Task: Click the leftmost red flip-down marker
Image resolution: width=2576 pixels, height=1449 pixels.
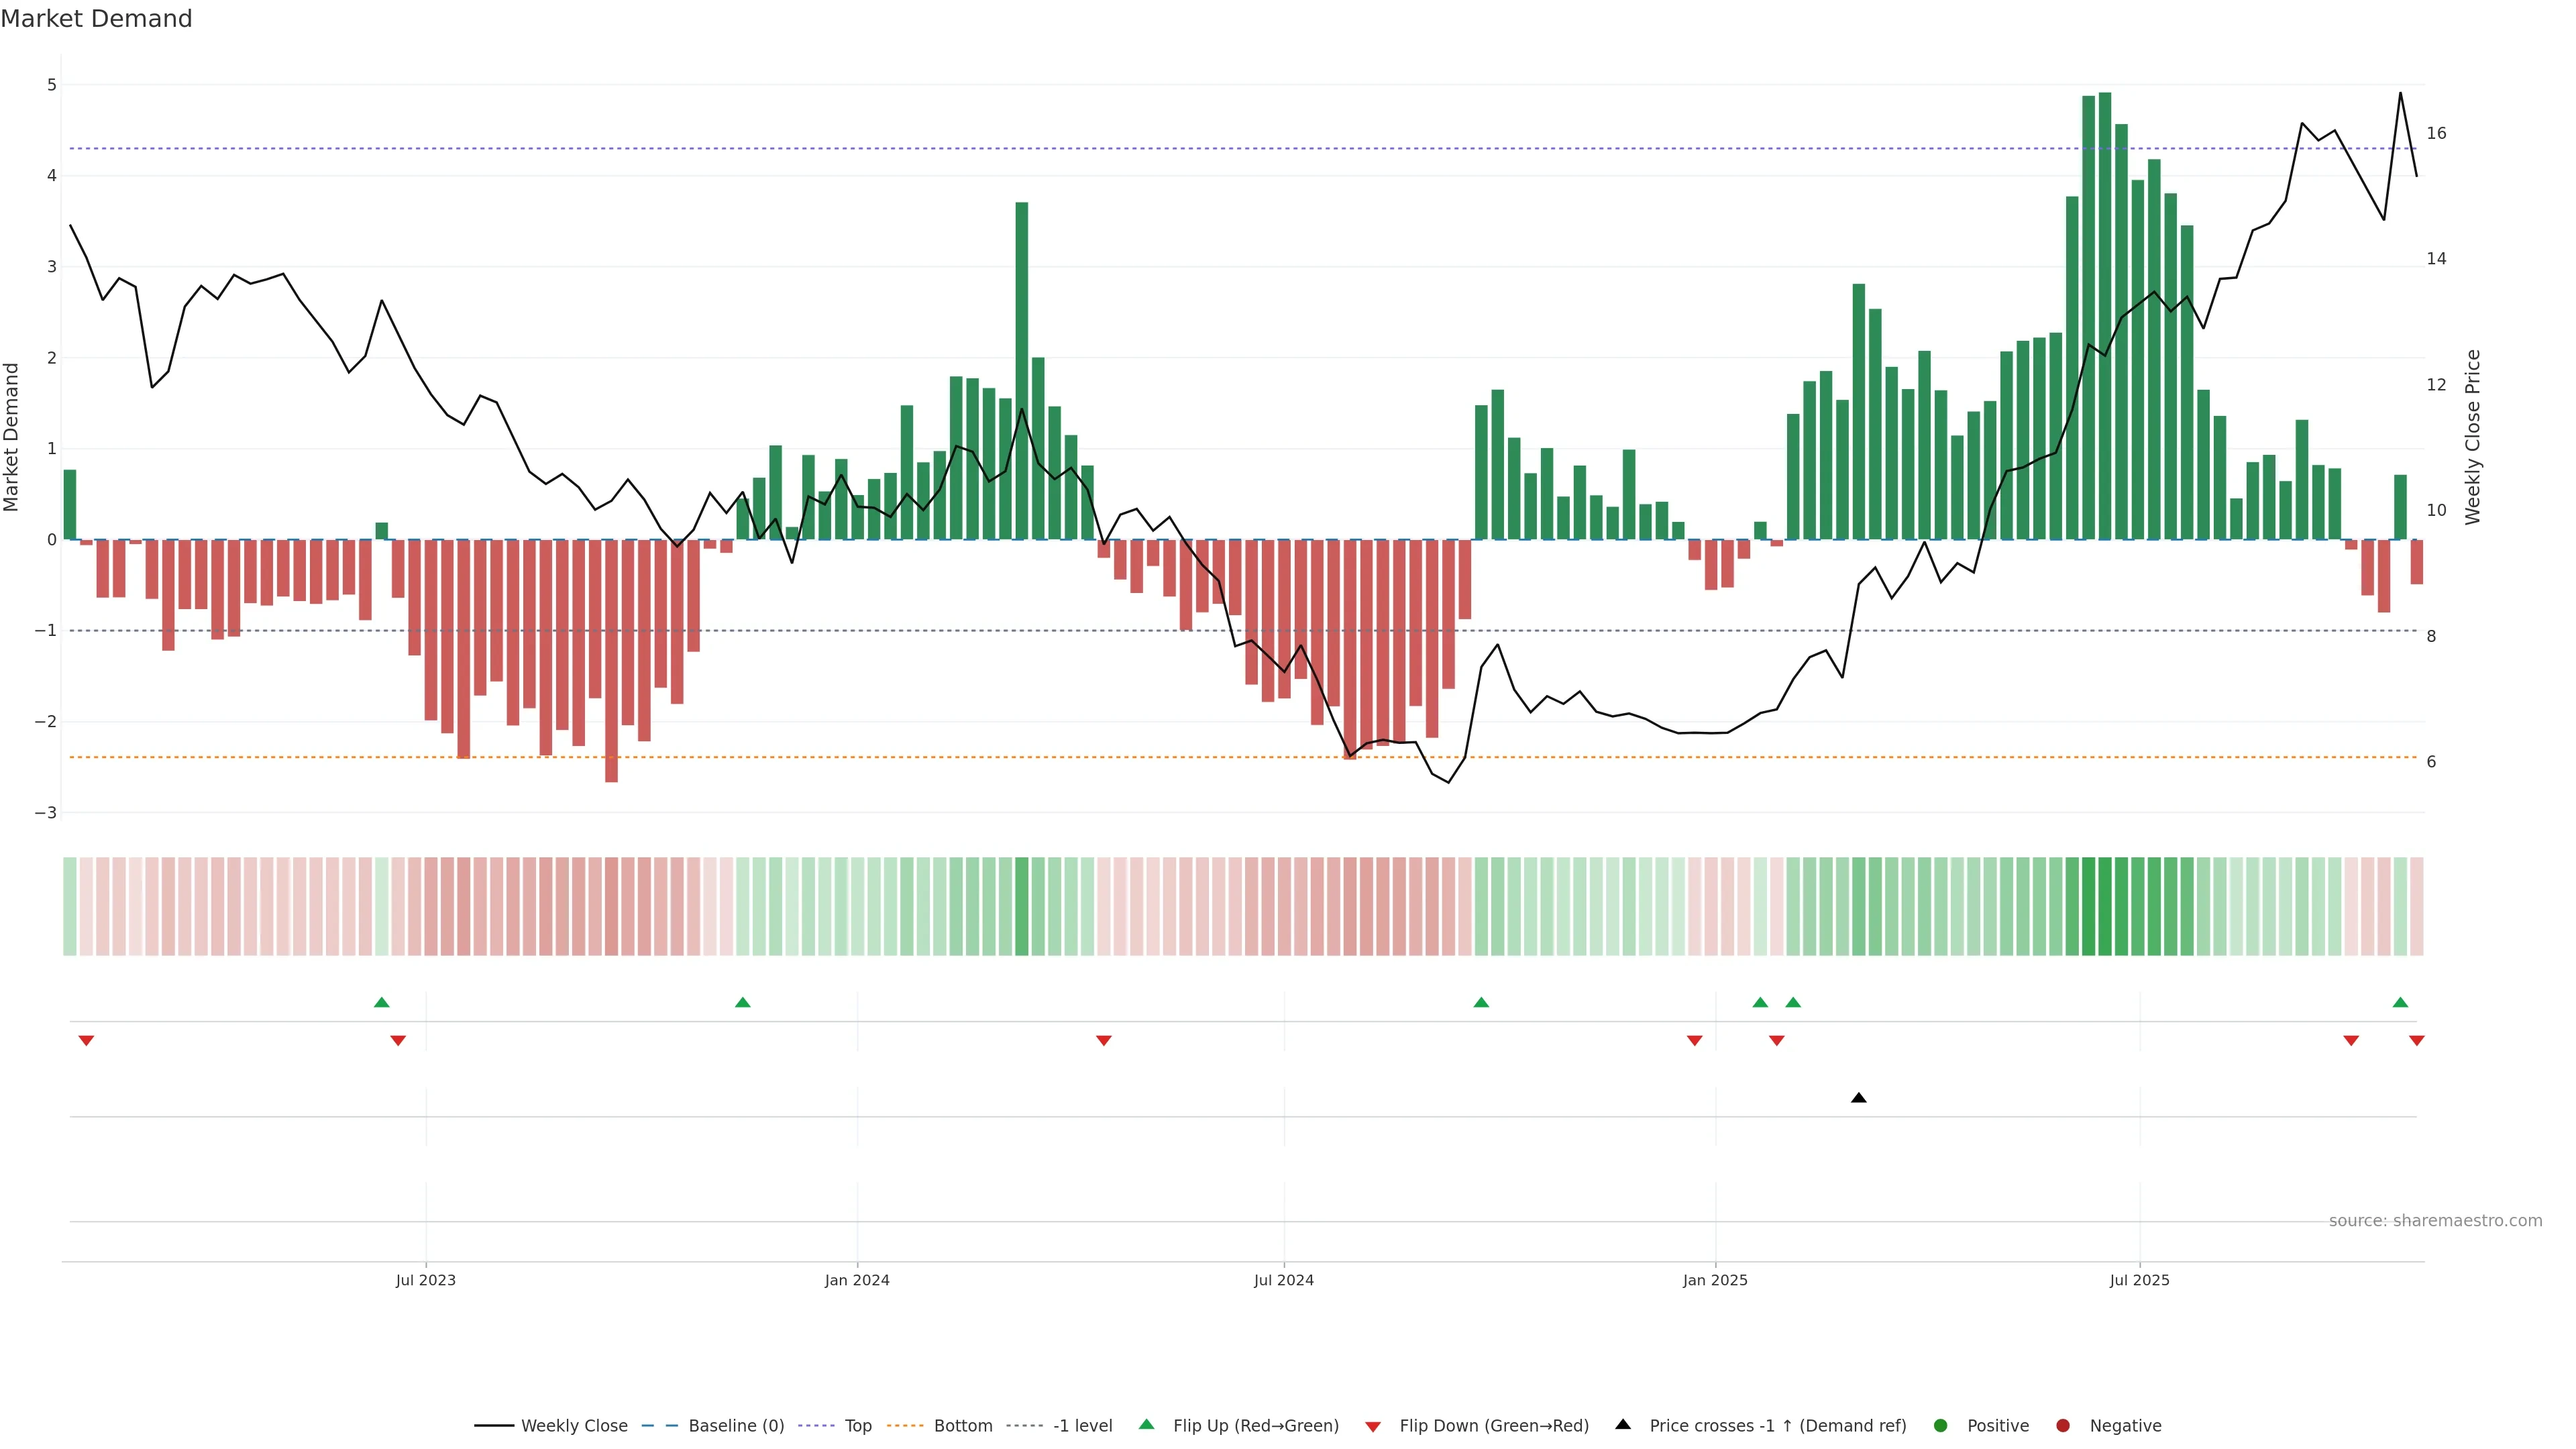Action: [86, 1041]
